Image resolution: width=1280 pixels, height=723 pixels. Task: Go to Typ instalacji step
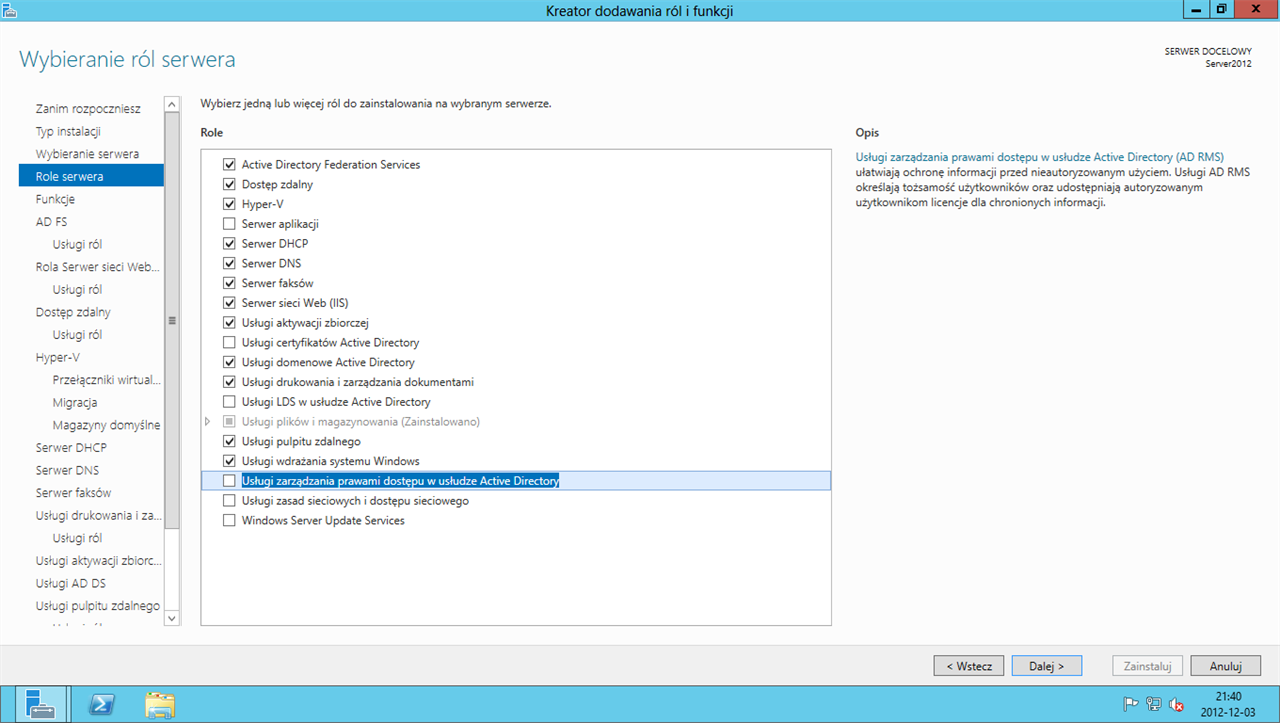(x=68, y=131)
